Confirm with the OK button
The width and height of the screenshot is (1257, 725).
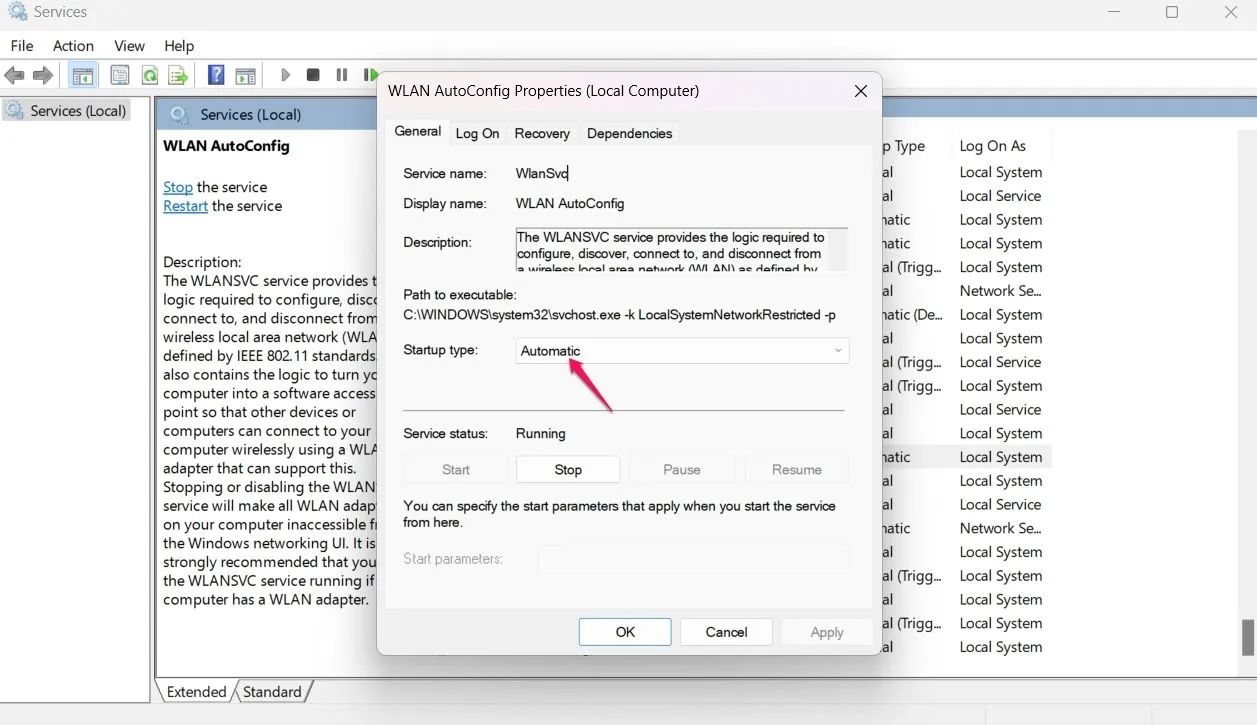click(x=625, y=632)
